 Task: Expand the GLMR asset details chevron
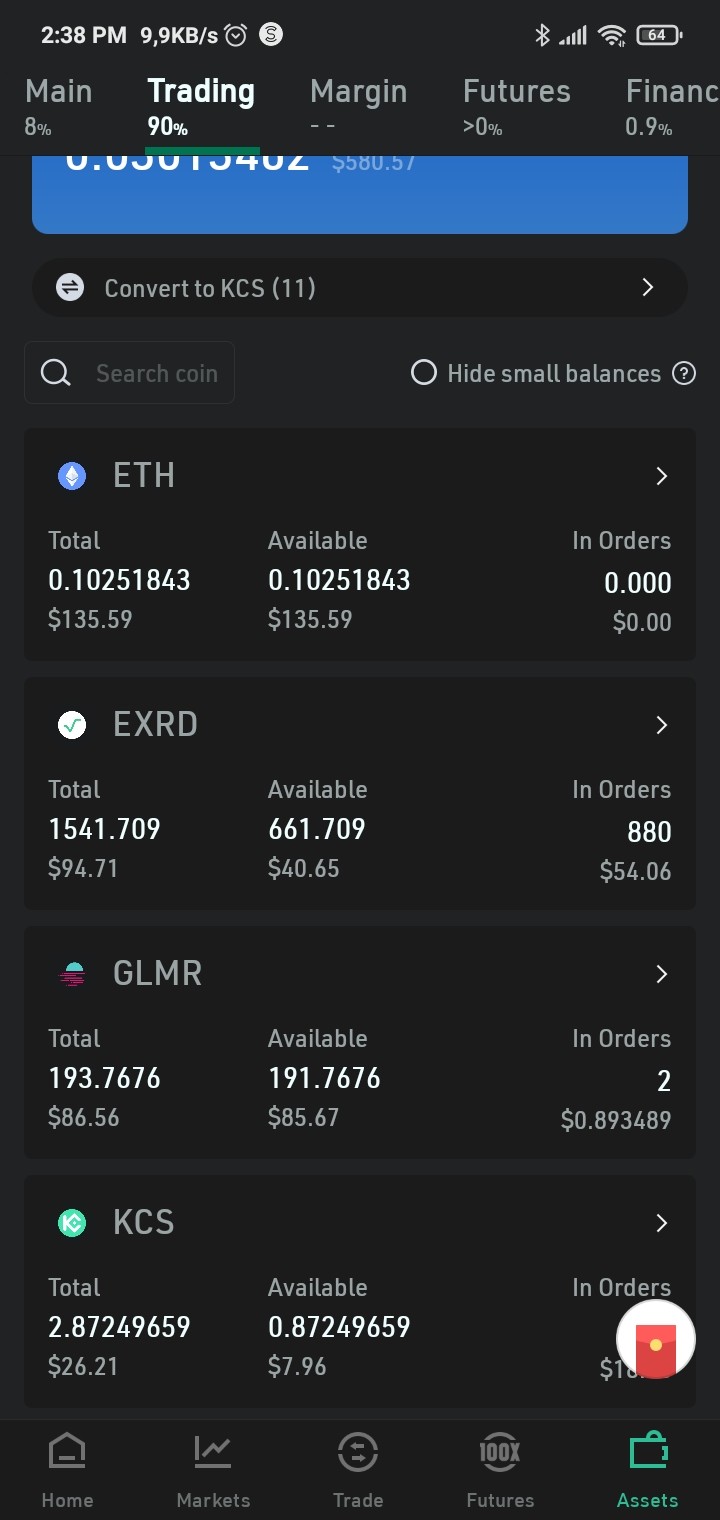pos(661,974)
